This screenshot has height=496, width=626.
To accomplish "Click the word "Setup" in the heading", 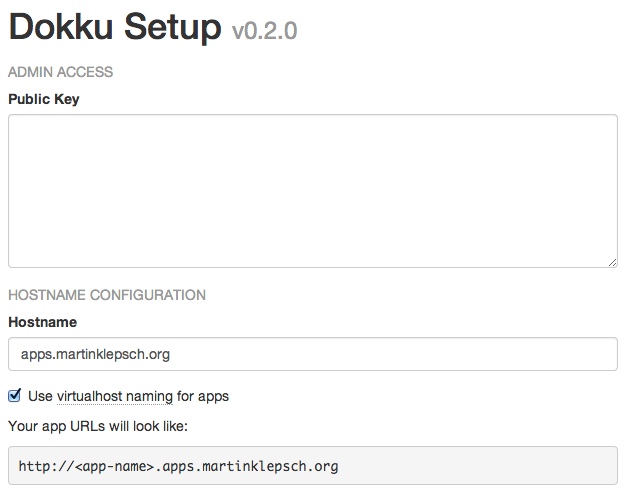I will point(172,28).
